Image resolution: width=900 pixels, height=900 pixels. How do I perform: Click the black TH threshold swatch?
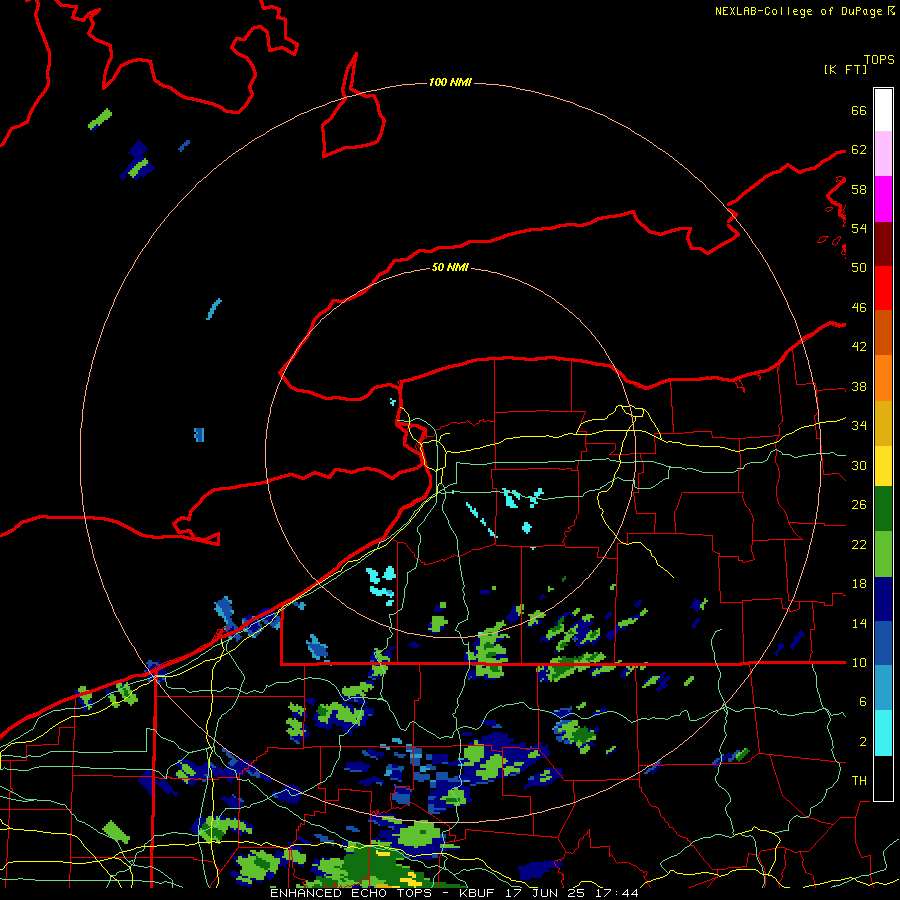tap(883, 778)
